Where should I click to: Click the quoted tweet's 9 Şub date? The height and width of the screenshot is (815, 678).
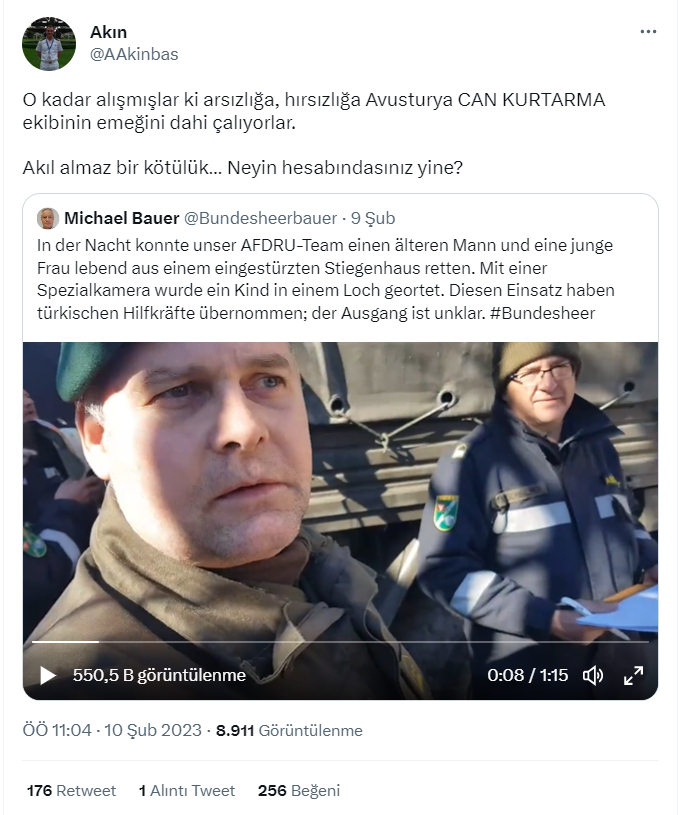tap(373, 218)
